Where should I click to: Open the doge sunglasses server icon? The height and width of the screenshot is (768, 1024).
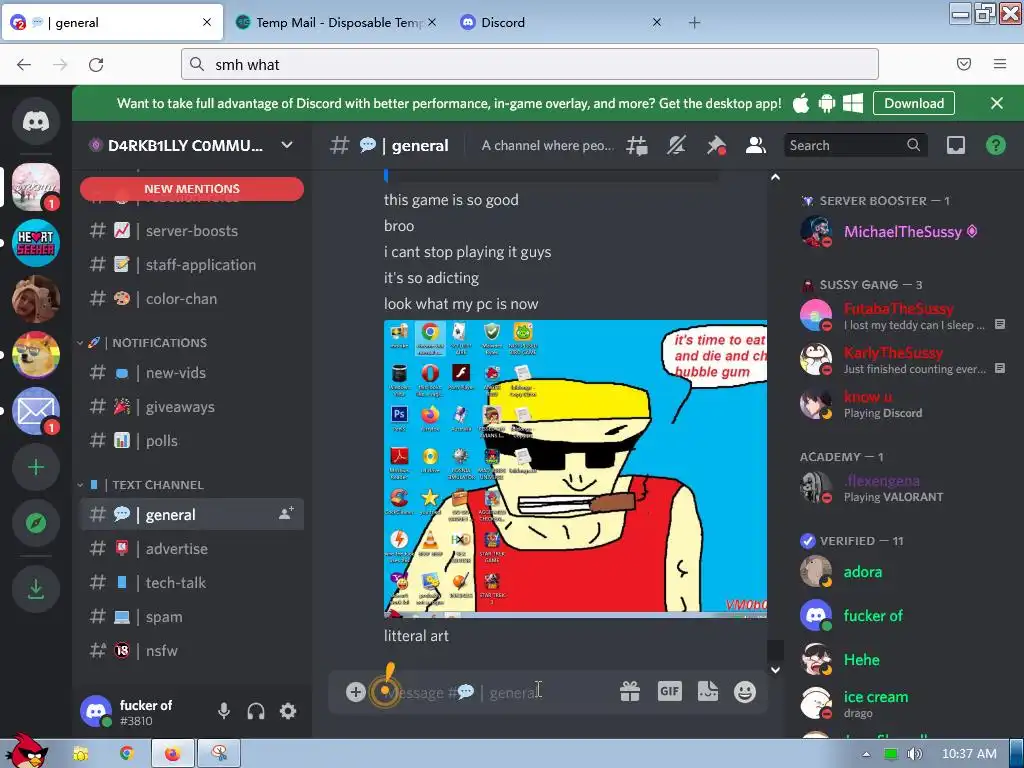coord(36,355)
